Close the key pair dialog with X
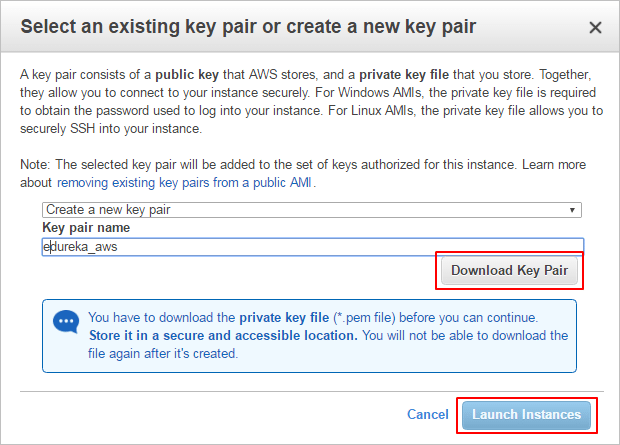The width and height of the screenshot is (620, 445). [595, 28]
